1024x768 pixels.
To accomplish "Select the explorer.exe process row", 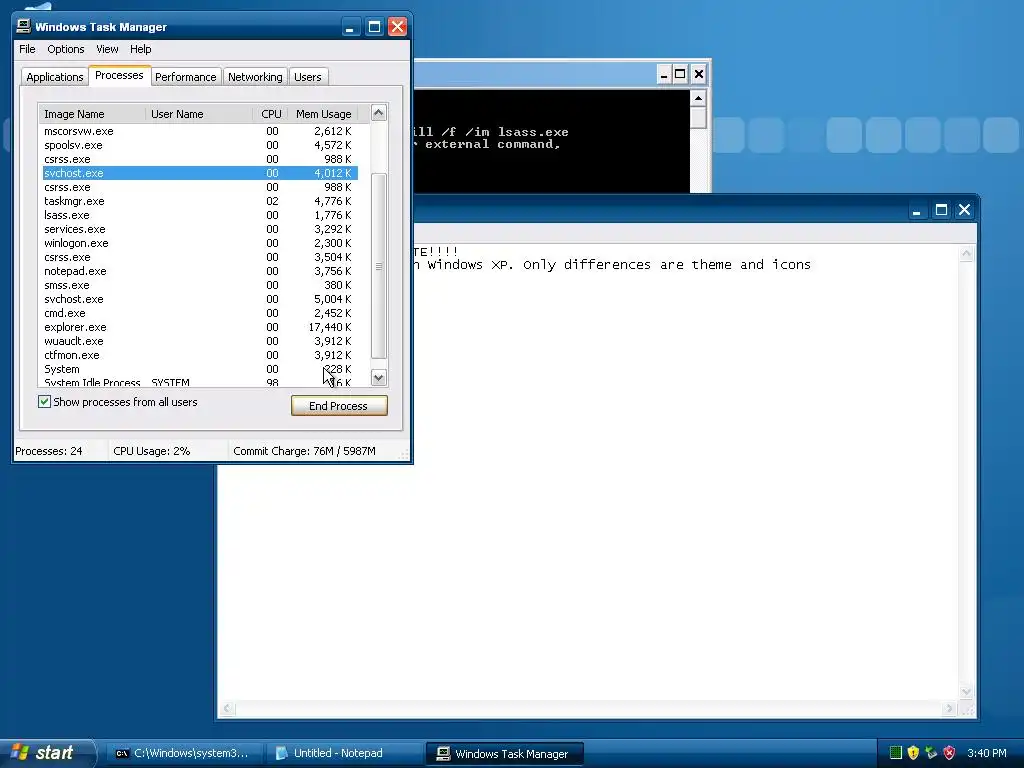I will (x=200, y=327).
